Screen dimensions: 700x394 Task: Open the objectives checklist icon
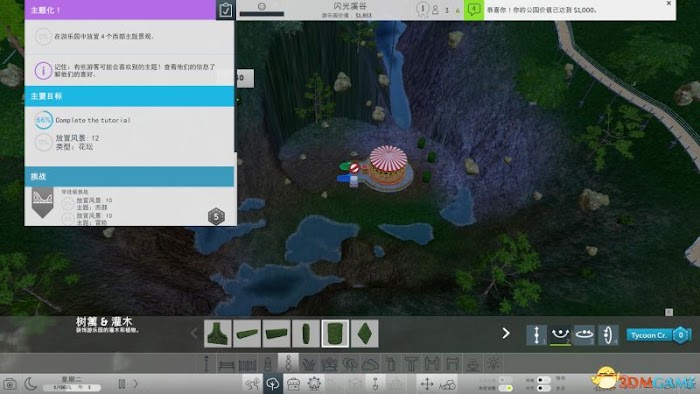coord(226,10)
